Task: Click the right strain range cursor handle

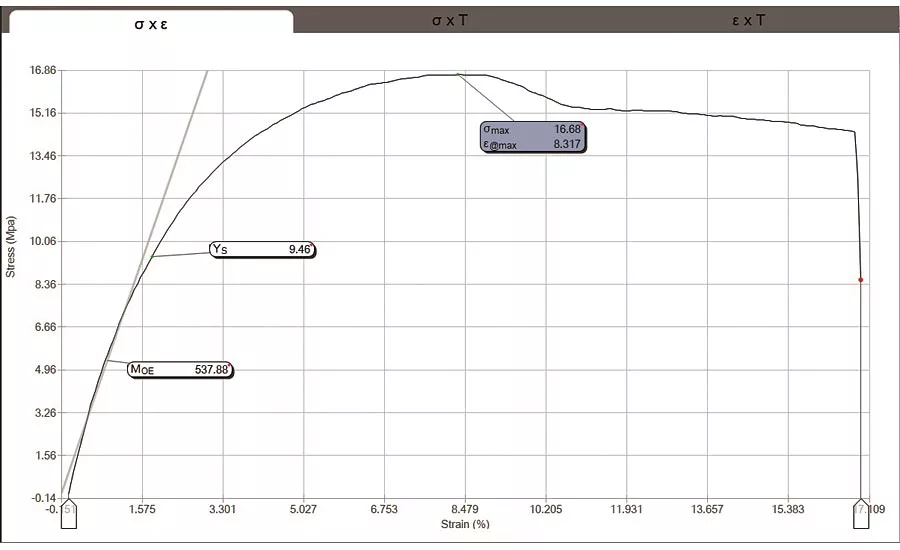Action: pyautogui.click(x=861, y=514)
